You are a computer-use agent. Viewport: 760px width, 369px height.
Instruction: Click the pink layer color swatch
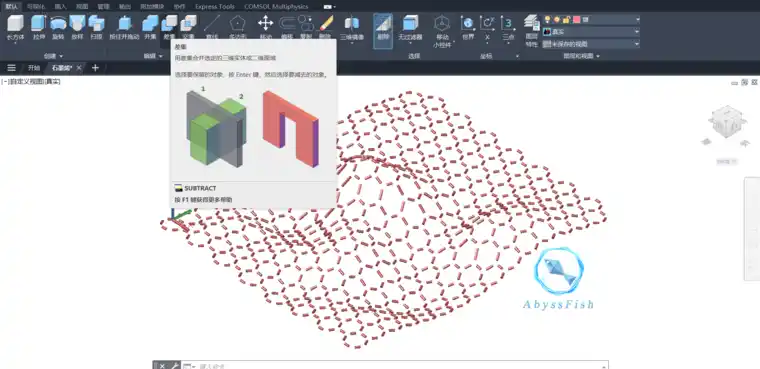tap(576, 19)
